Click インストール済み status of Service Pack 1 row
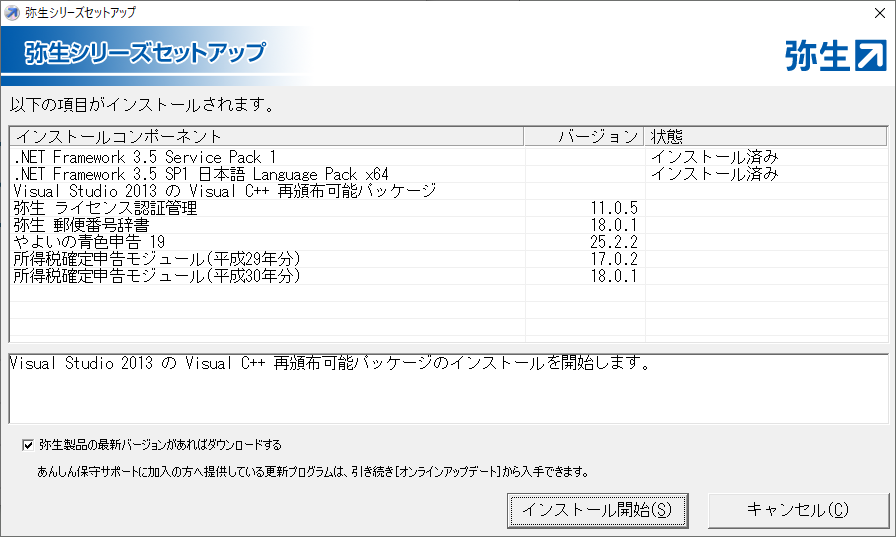896x537 pixels. (715, 157)
